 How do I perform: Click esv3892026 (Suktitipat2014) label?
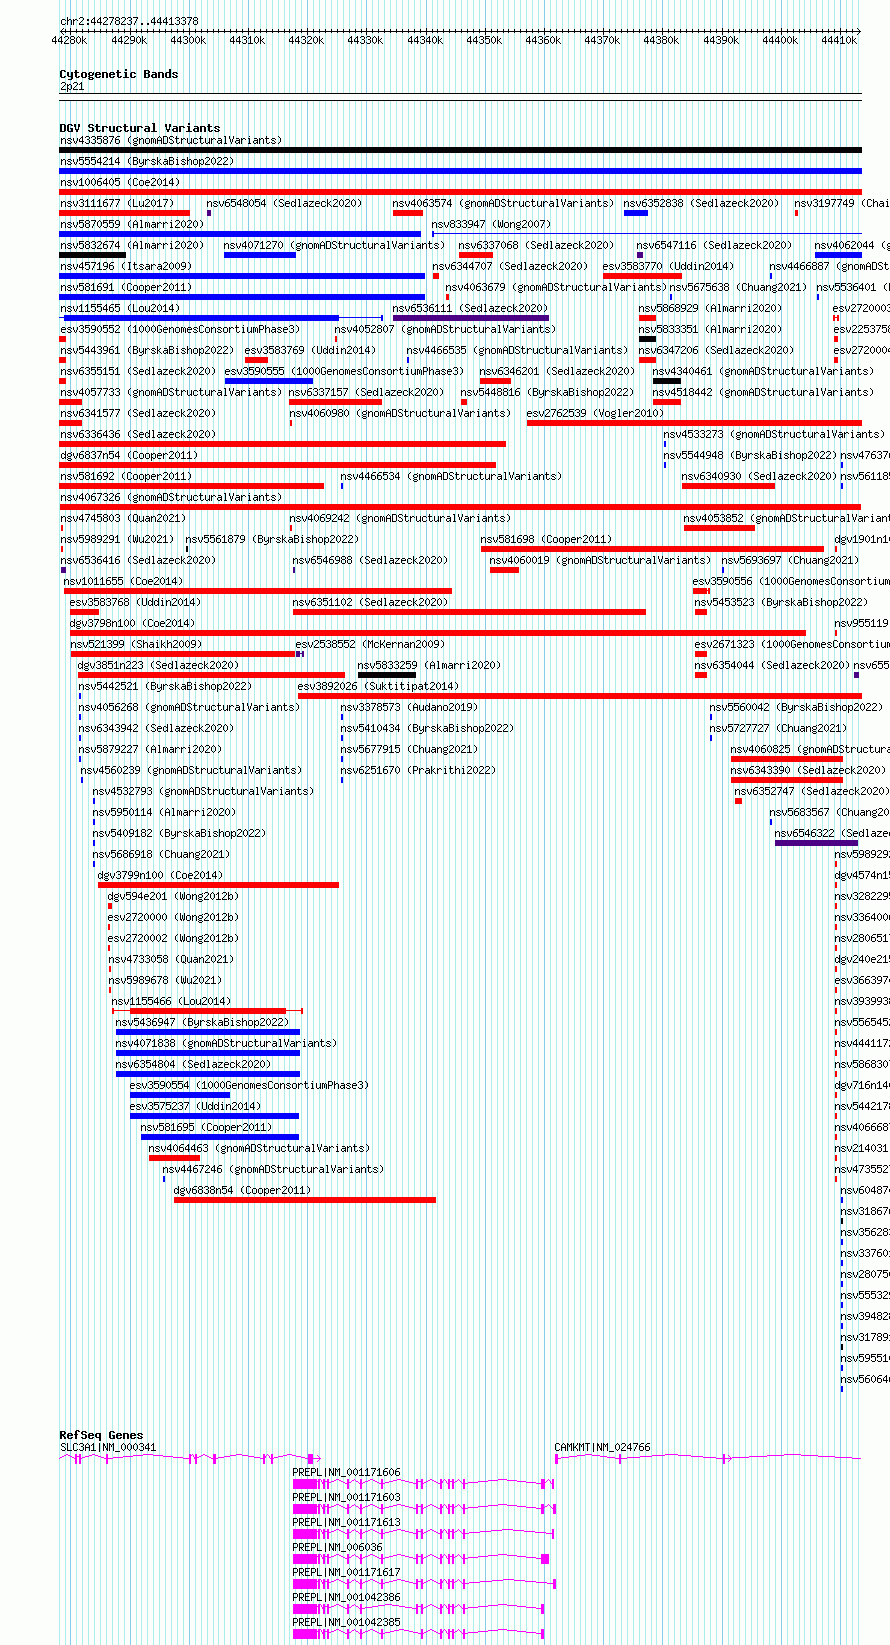pos(378,686)
